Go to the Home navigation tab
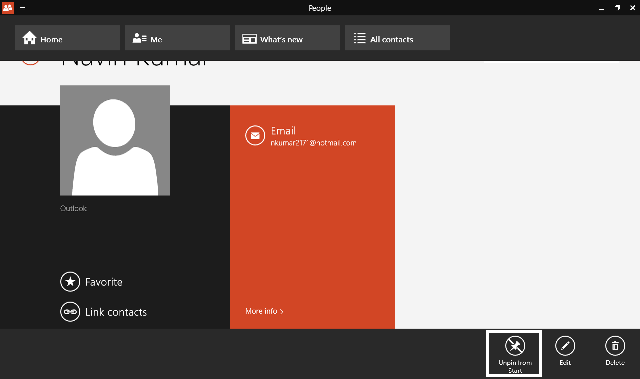The image size is (640, 379). (67, 38)
